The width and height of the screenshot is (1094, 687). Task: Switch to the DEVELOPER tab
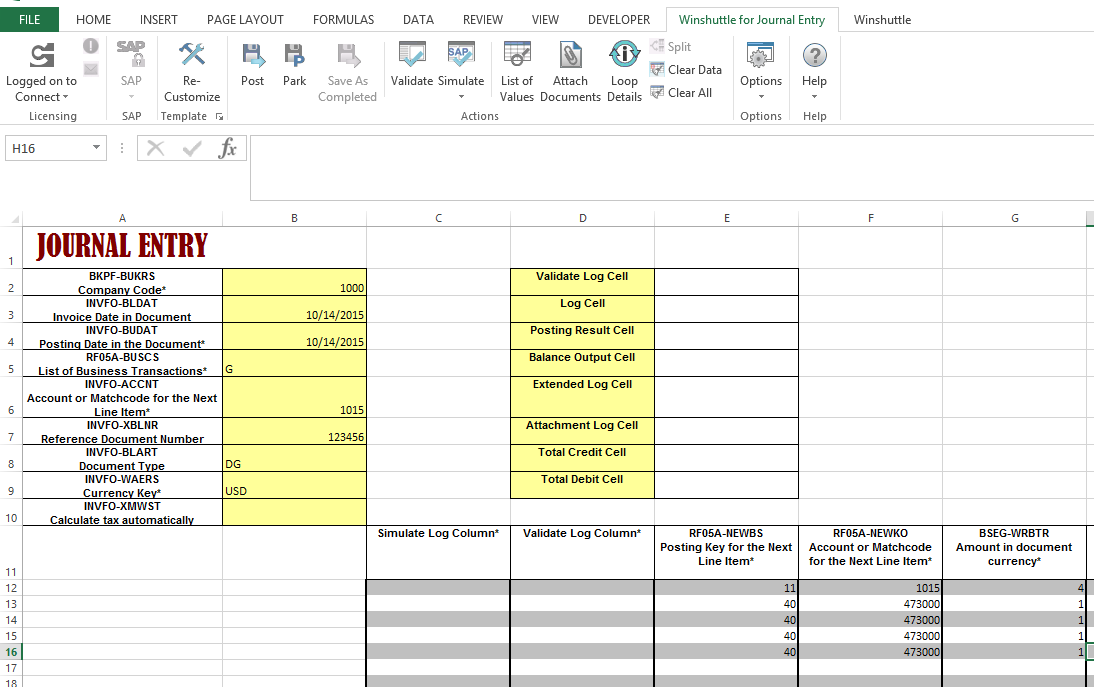tap(619, 20)
